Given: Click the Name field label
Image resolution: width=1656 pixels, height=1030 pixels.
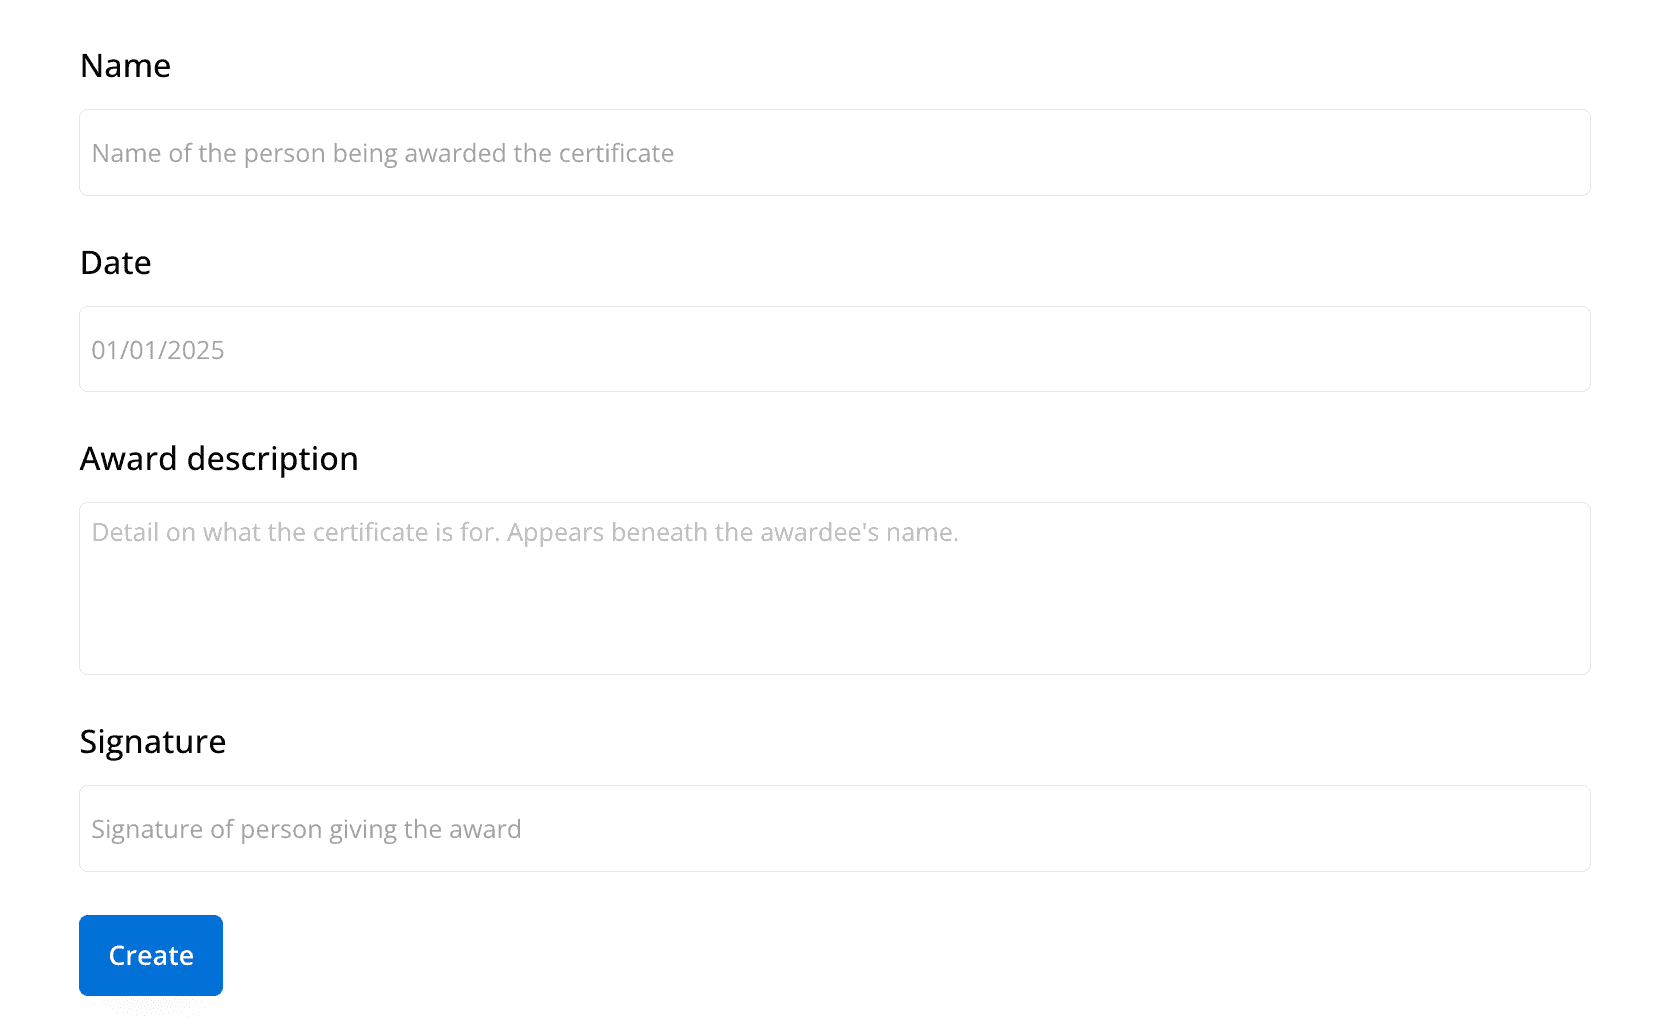Looking at the screenshot, I should tap(125, 66).
